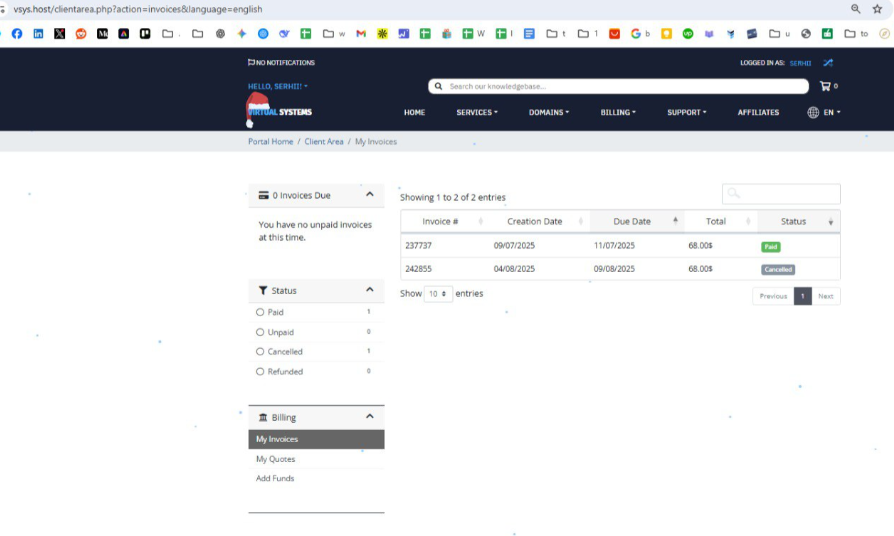
Task: Open the Upwork bookmark
Action: (688, 34)
